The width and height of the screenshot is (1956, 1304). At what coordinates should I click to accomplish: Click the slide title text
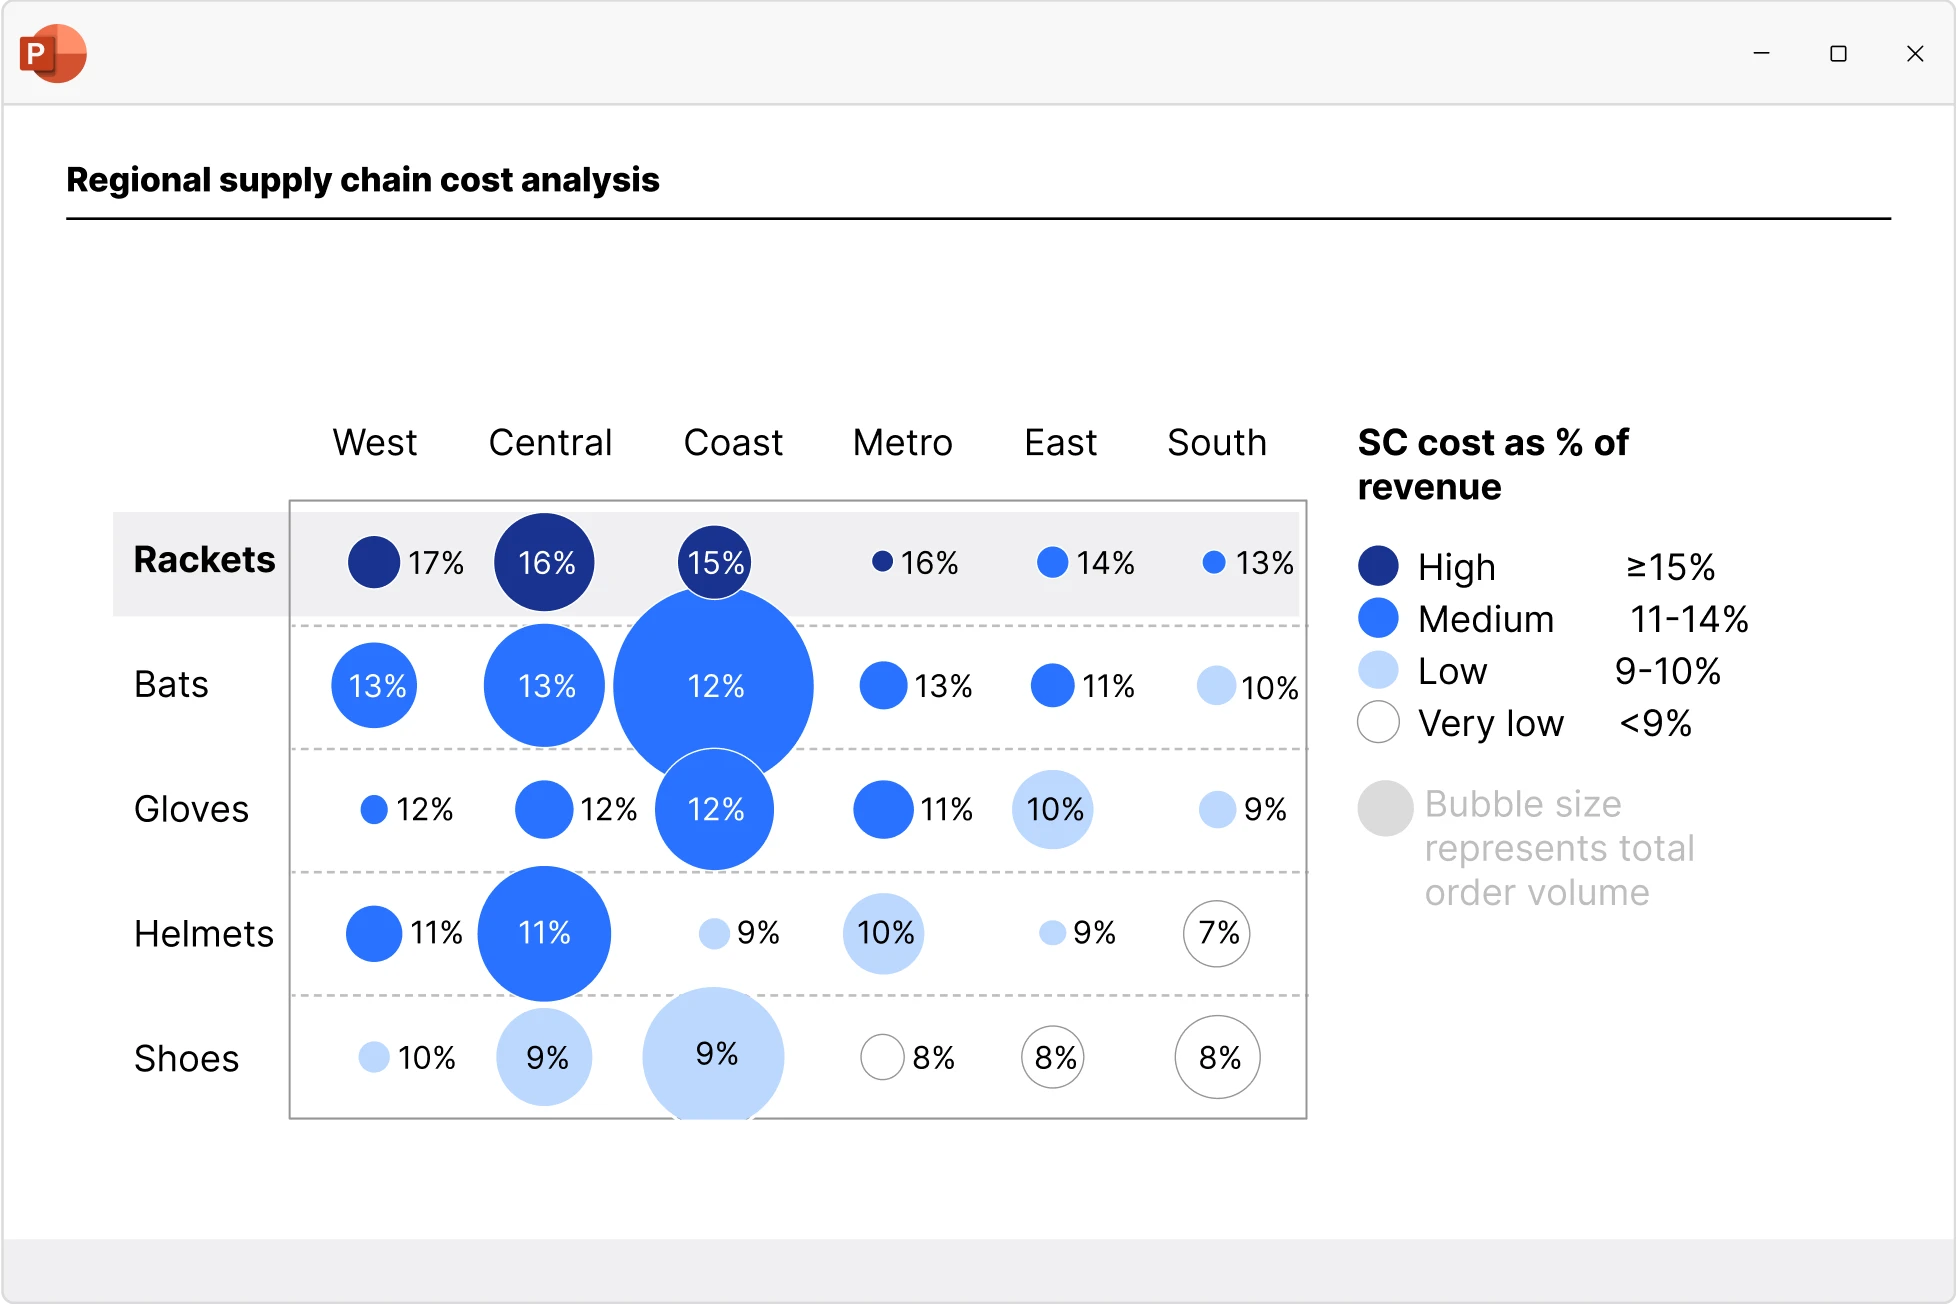(363, 180)
